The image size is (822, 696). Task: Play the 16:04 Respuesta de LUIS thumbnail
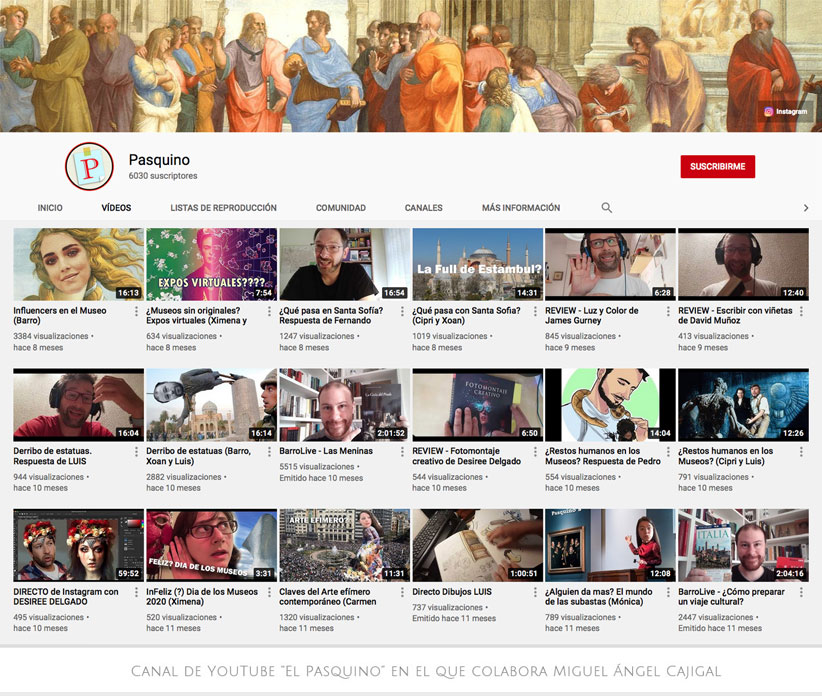click(79, 405)
